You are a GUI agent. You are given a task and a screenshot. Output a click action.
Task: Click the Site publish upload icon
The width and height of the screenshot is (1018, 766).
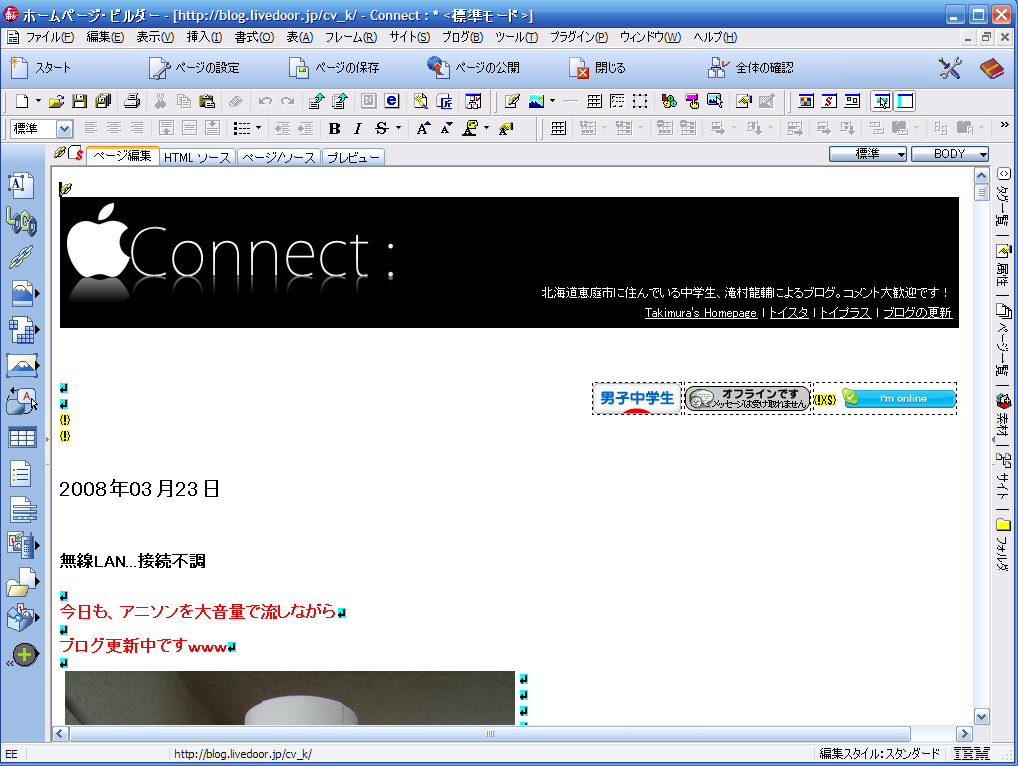click(x=340, y=101)
